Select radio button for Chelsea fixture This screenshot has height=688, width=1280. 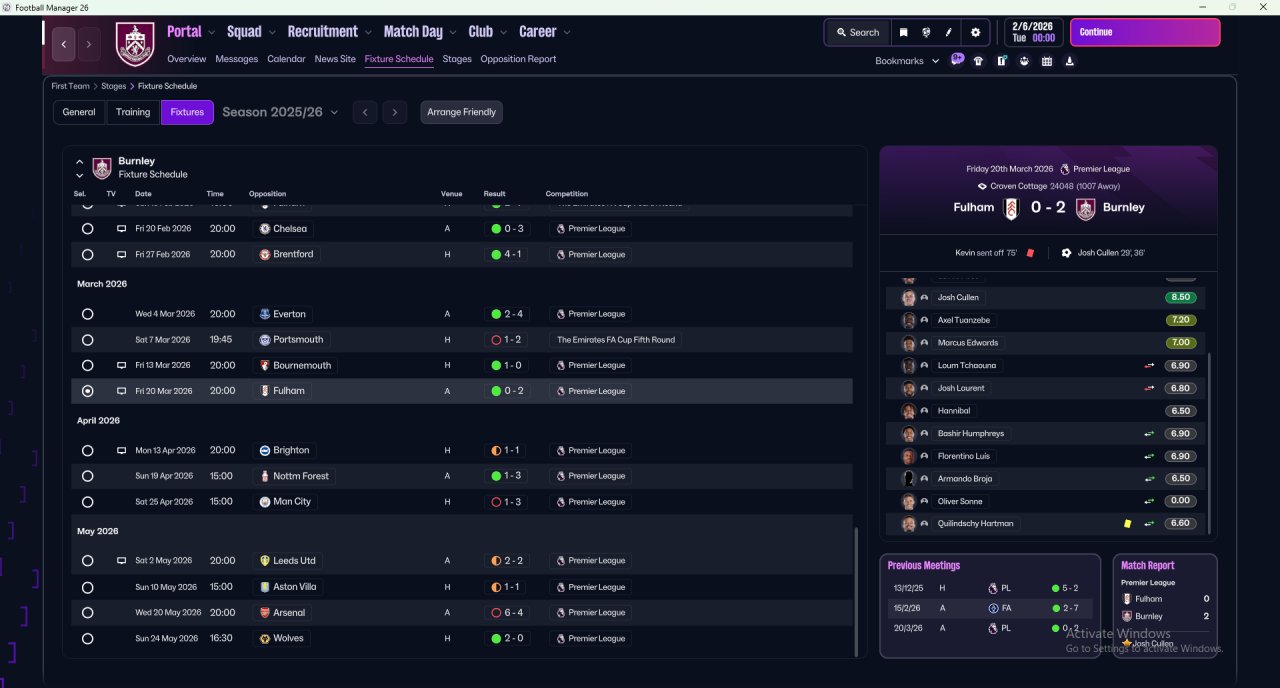click(88, 229)
